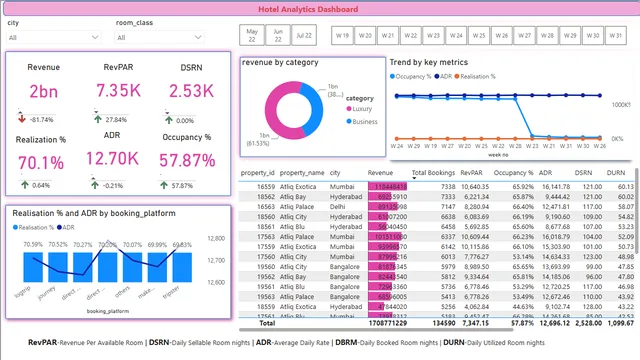The image size is (640, 360).
Task: Select property_id 16563 cell
Action: click(266, 207)
